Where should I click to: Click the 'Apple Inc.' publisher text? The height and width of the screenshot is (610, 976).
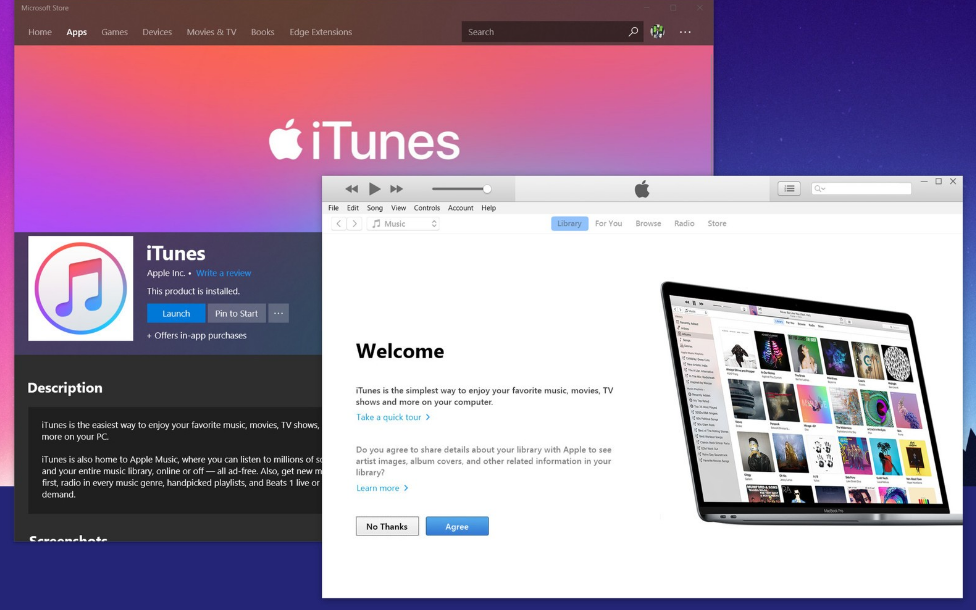tap(166, 273)
